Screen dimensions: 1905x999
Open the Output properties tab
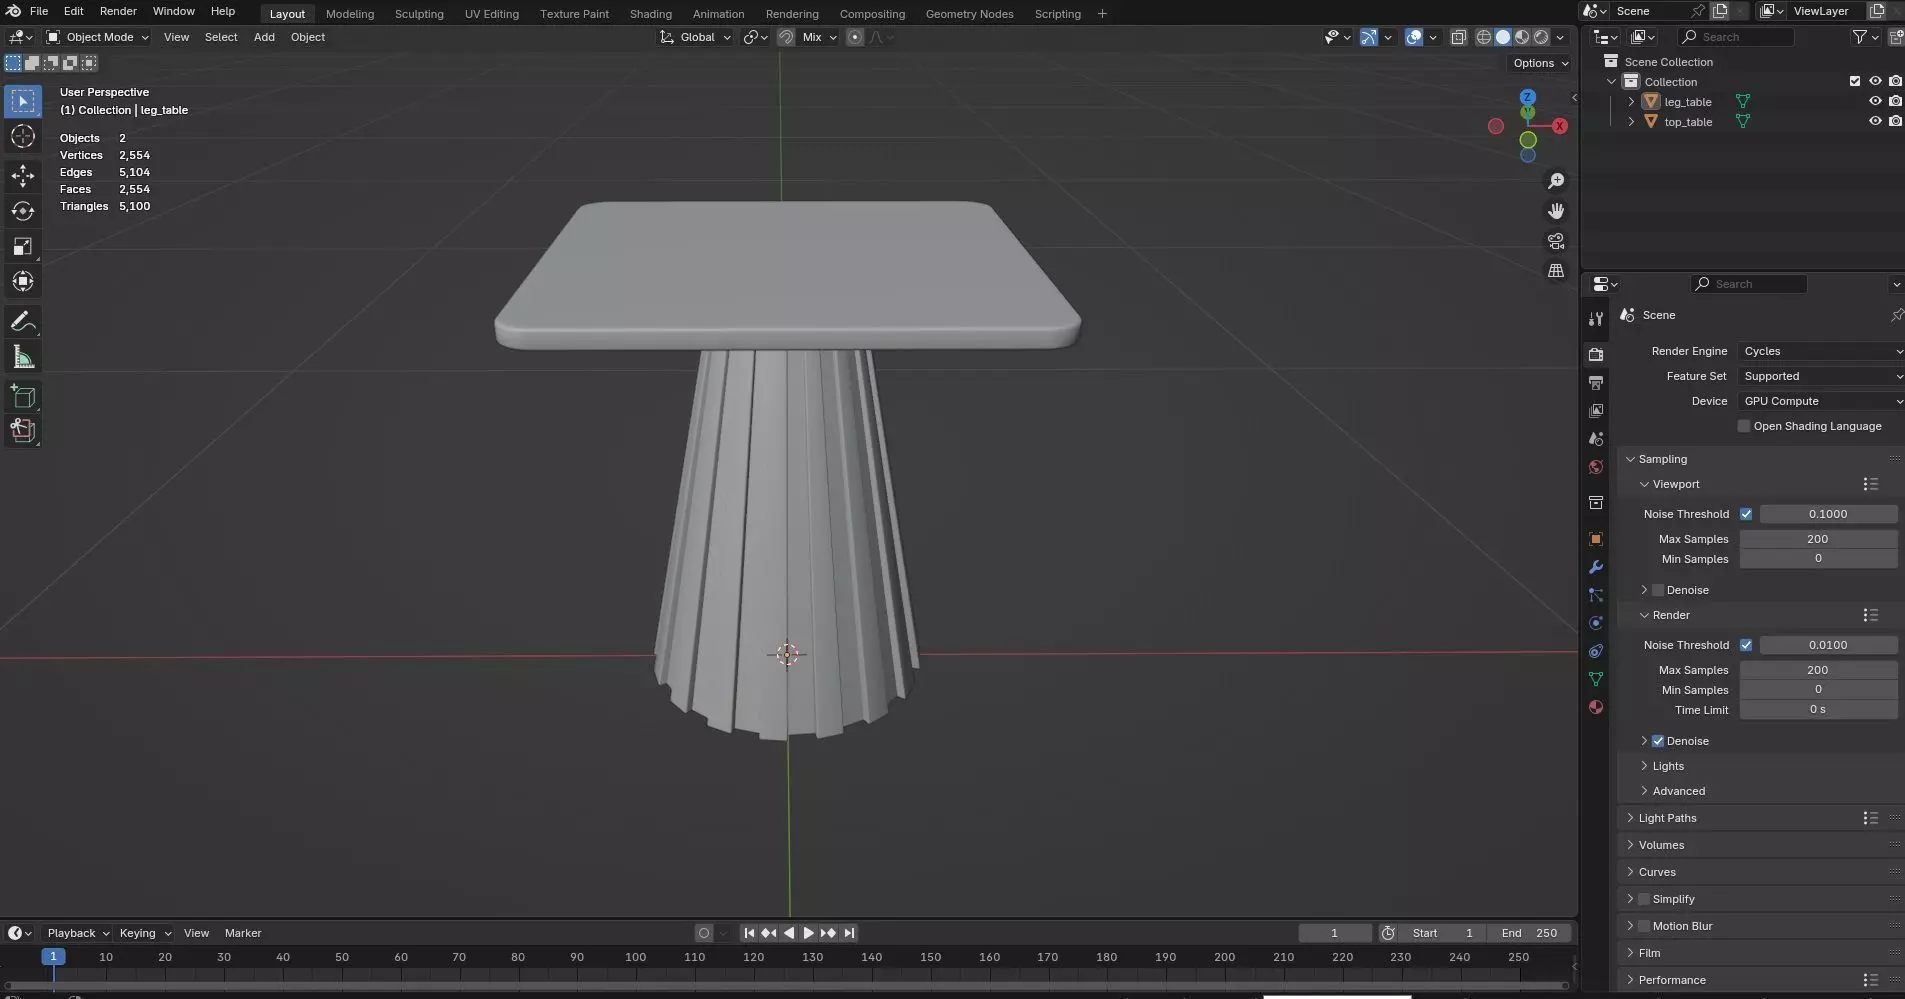tap(1596, 383)
